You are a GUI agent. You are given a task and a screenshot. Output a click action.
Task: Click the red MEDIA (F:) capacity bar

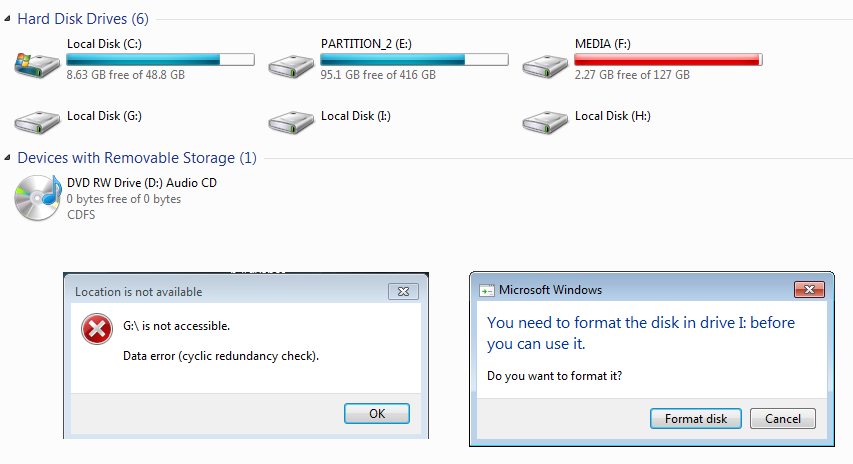point(668,59)
